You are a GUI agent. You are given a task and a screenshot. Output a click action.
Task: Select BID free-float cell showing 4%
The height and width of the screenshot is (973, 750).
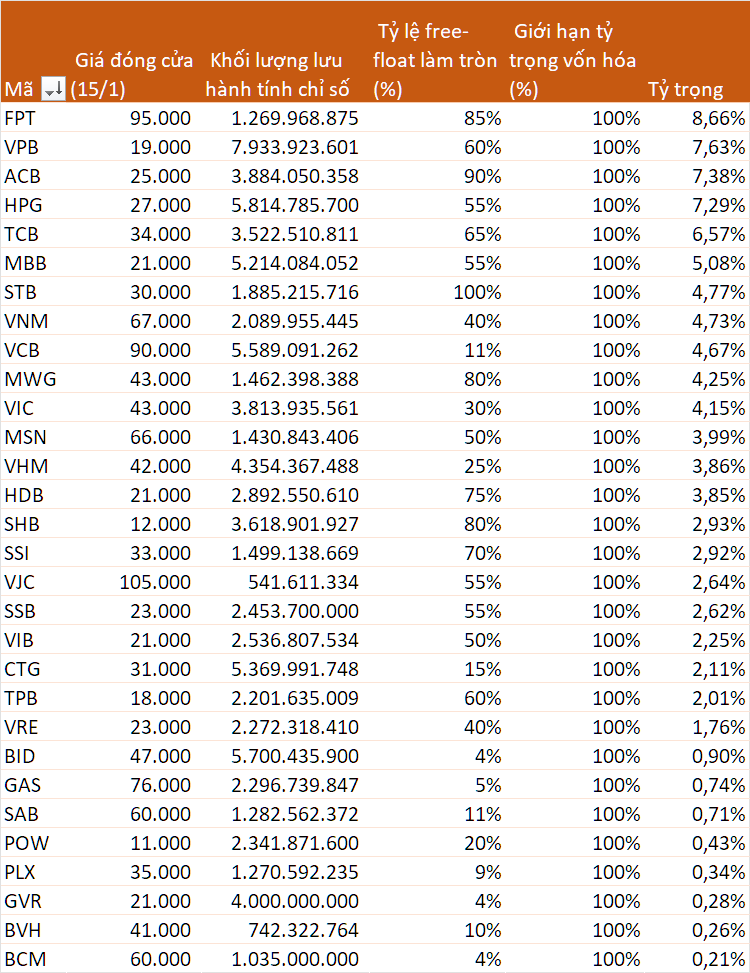click(x=488, y=756)
